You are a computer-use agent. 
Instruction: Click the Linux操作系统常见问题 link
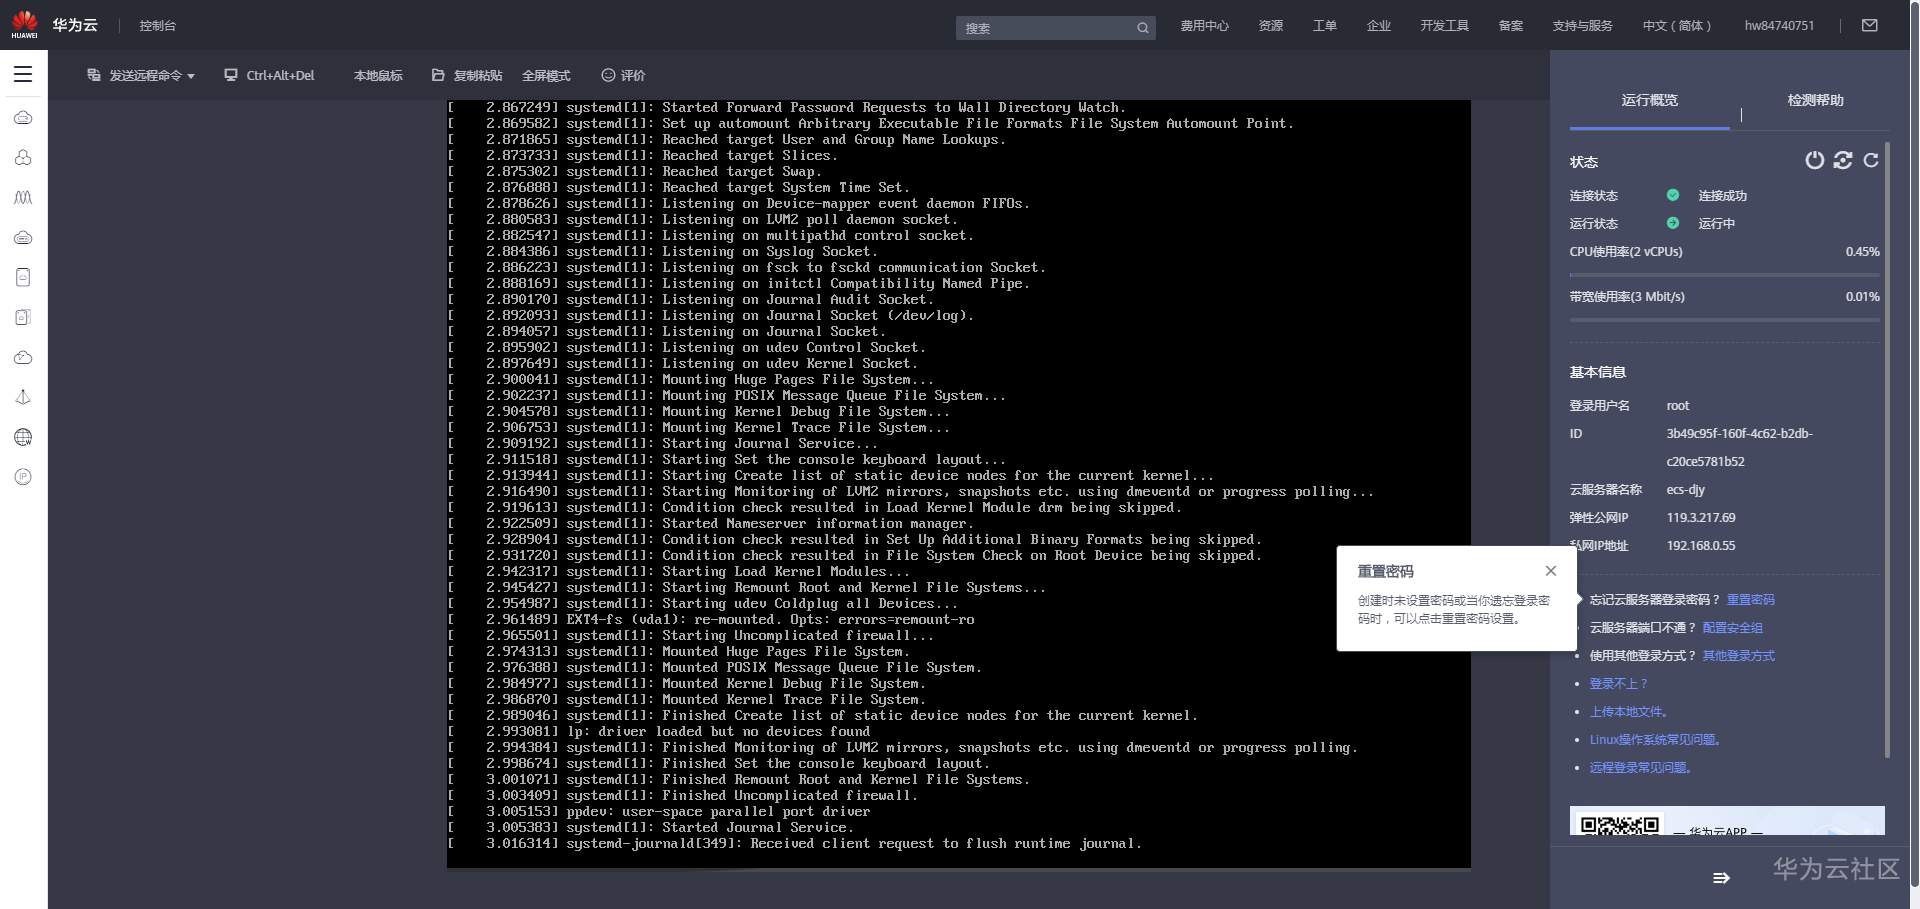[x=1656, y=740]
